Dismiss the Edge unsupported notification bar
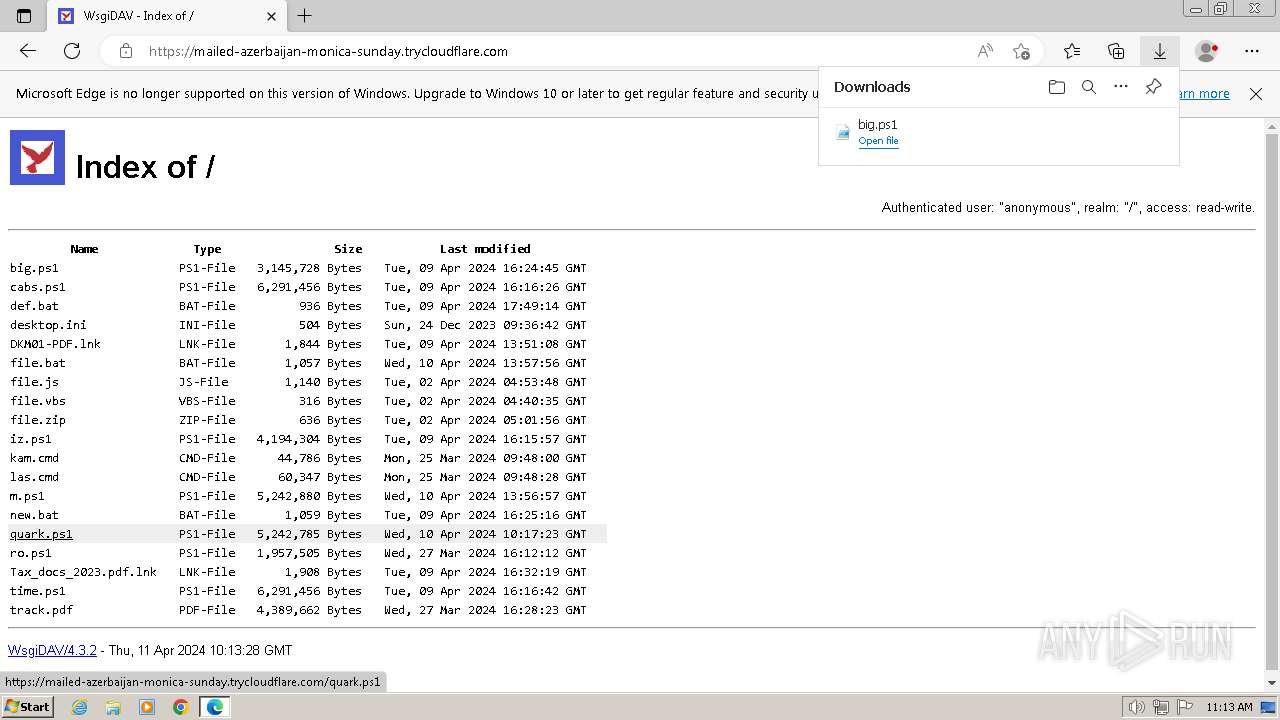 pos(1256,94)
